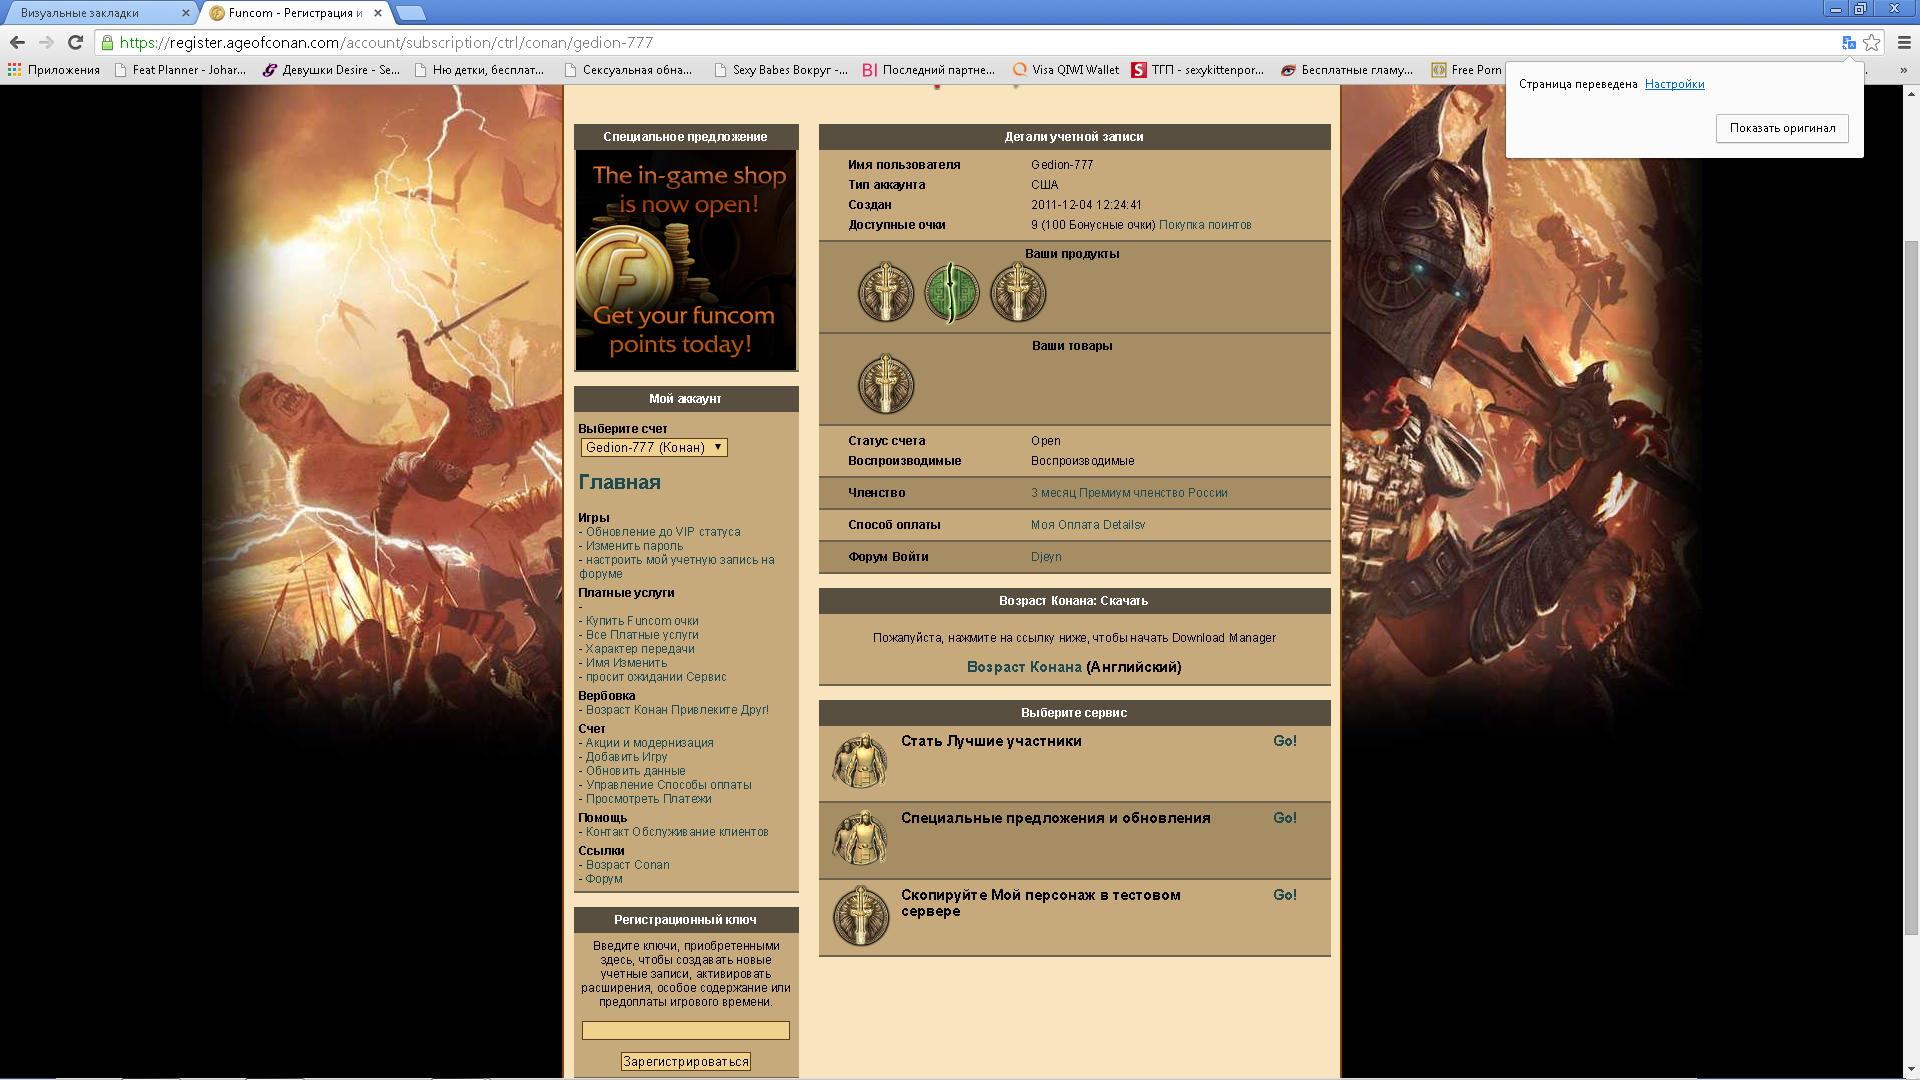Click the translate icon in address bar
Viewport: 1920px width, 1080px height.
pyautogui.click(x=1848, y=42)
